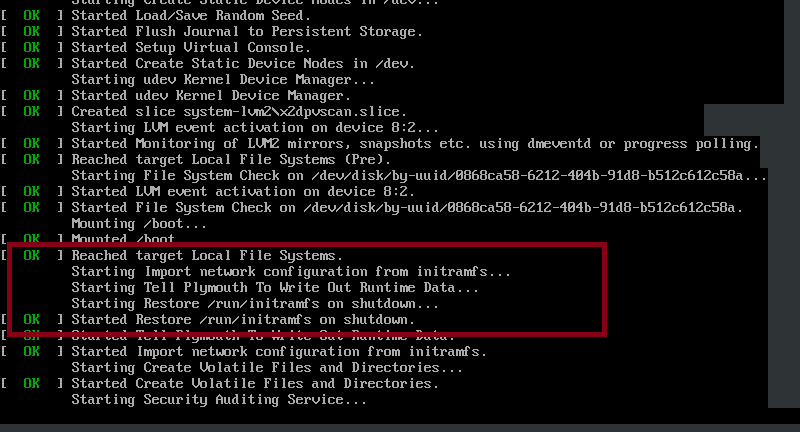
Task: Click OK beside "Started Create Volatile Files and Directories"
Action: [32, 383]
